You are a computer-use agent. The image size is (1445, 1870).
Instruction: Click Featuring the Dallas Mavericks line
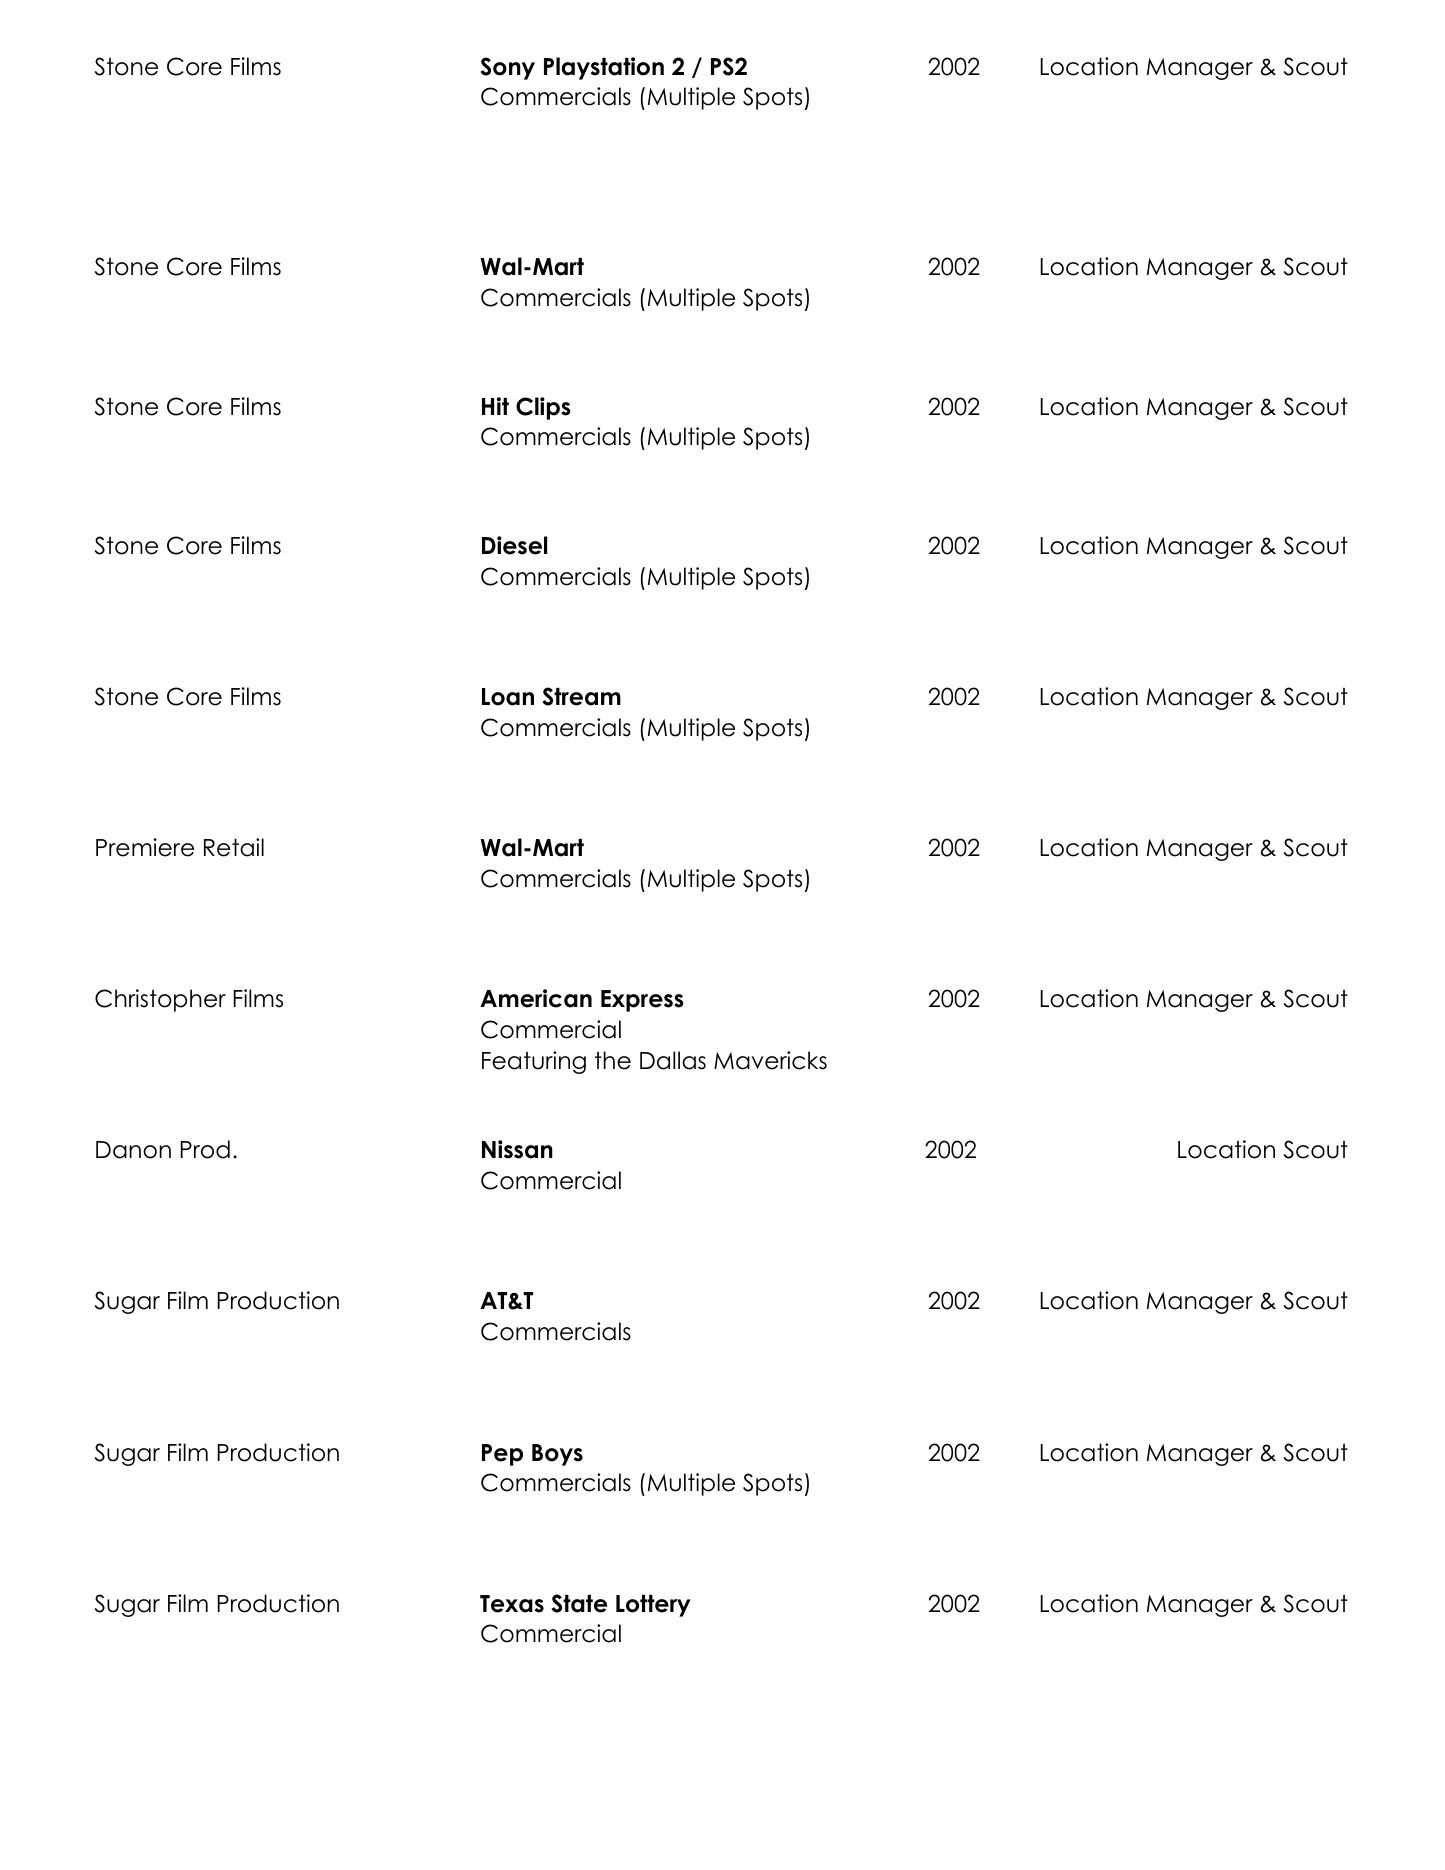(653, 1061)
